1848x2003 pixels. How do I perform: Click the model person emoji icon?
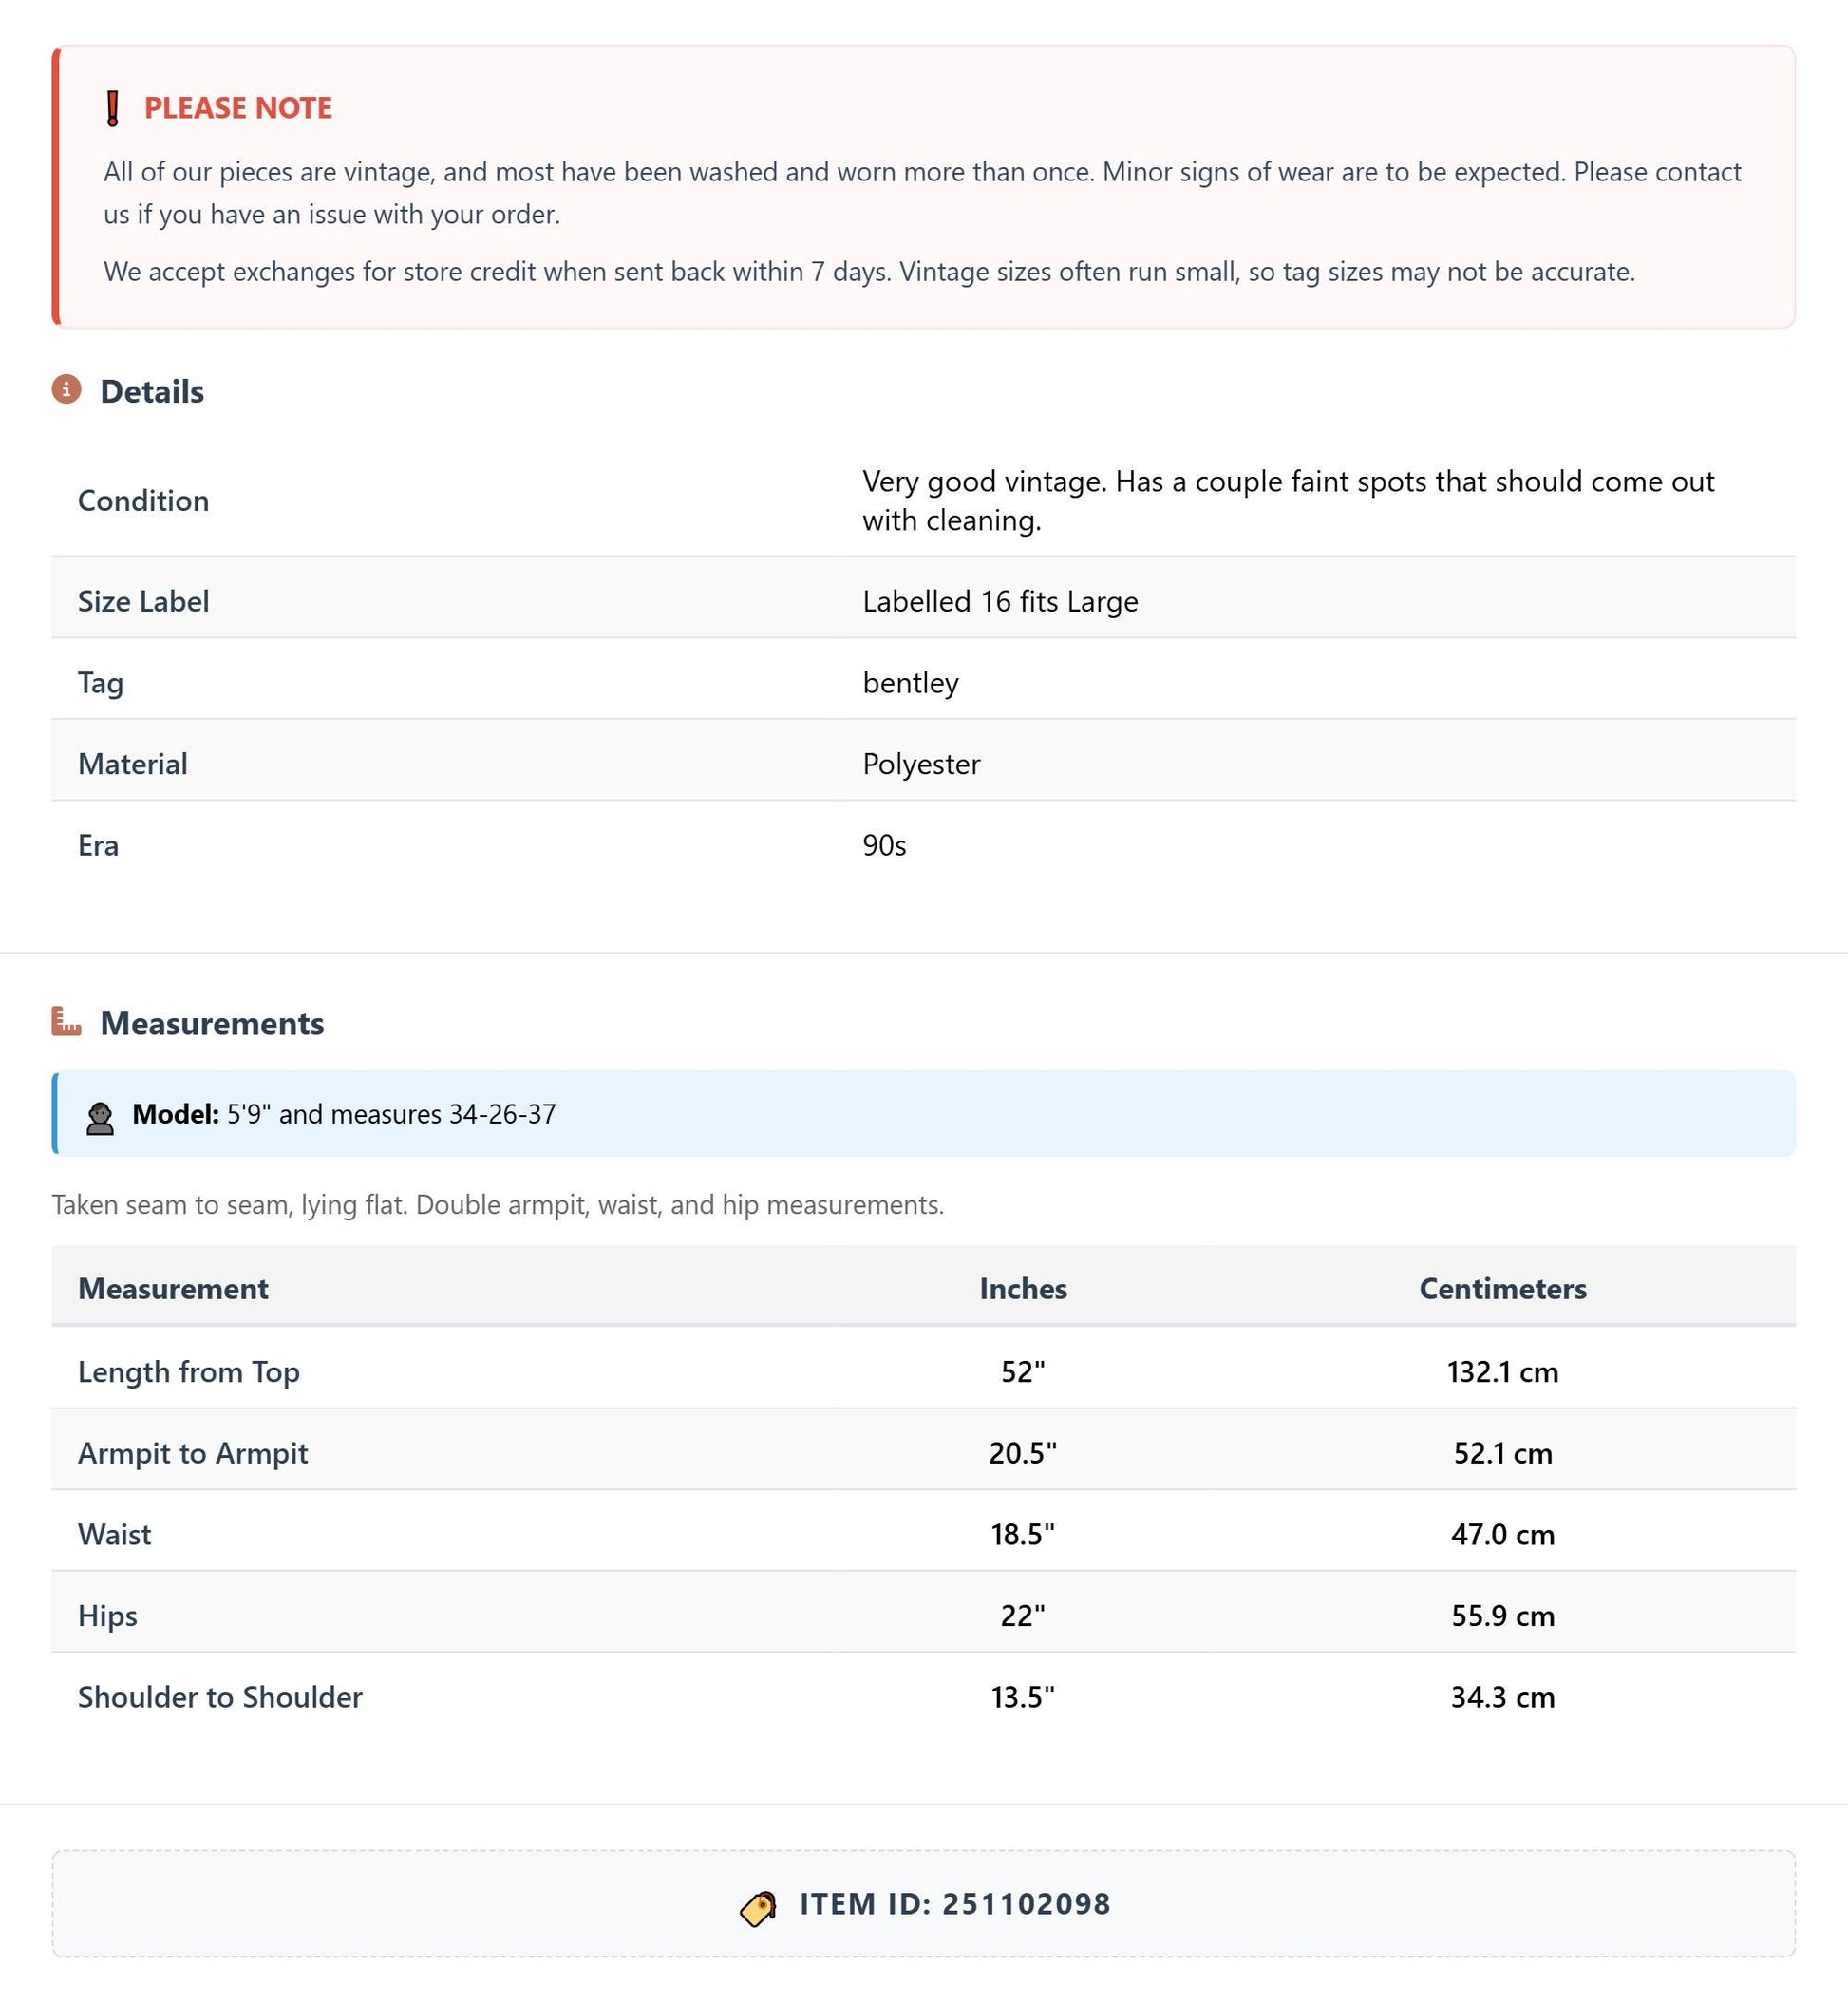tap(100, 1117)
